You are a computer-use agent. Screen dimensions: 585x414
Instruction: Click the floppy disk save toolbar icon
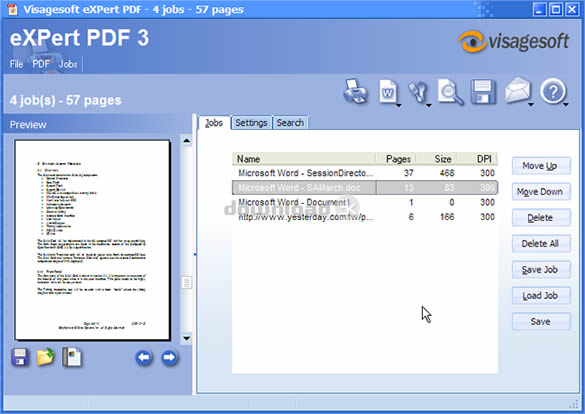tap(484, 92)
